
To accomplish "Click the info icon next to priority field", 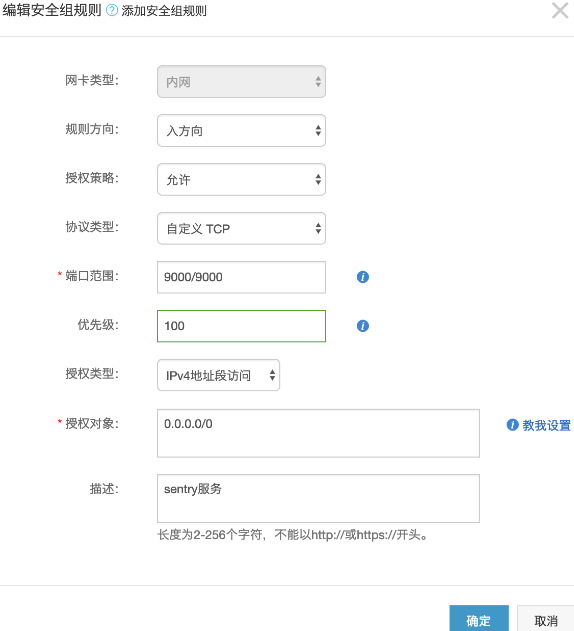I will [x=363, y=326].
